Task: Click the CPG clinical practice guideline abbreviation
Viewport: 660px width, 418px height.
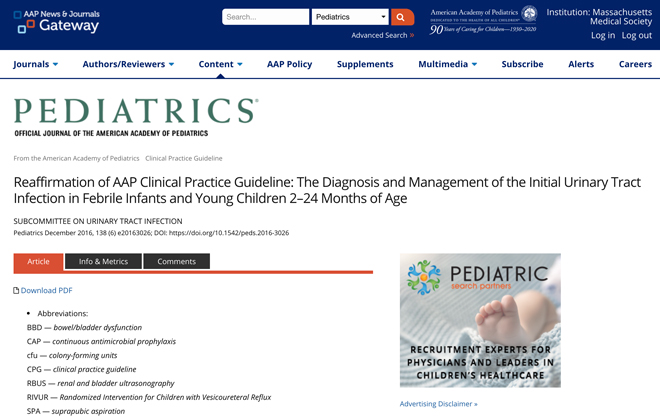Action: point(81,369)
